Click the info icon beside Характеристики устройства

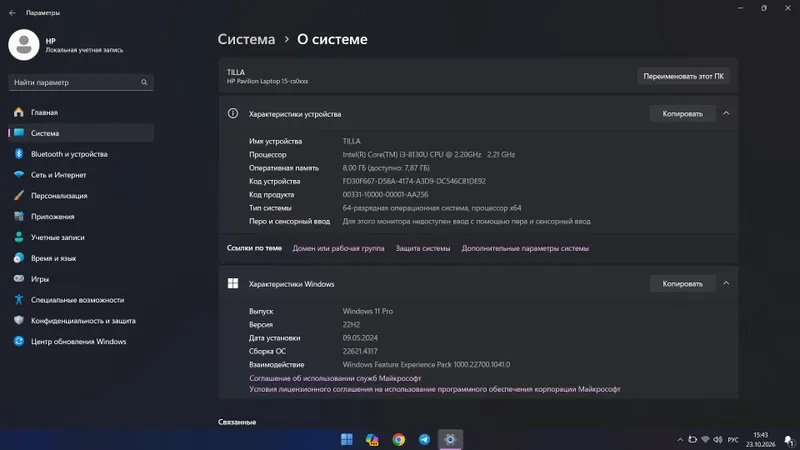coord(233,114)
